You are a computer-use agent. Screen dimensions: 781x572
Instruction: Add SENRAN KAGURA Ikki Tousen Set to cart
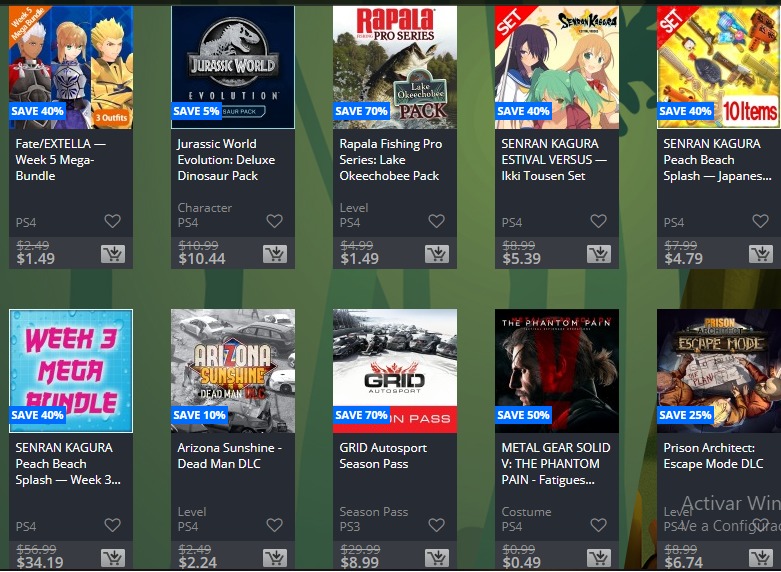pos(599,254)
